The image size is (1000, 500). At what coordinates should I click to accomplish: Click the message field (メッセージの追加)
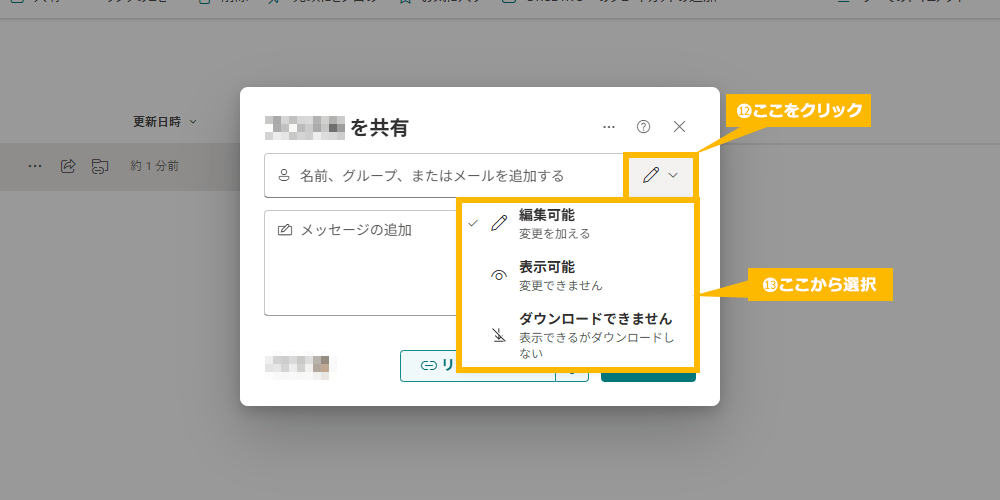tap(361, 263)
